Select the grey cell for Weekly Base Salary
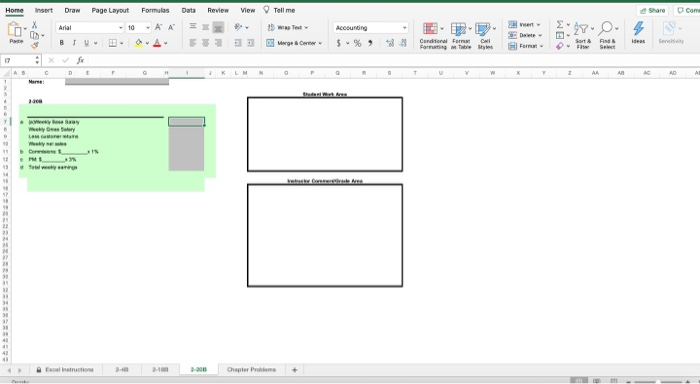The image size is (700, 384). 187,122
